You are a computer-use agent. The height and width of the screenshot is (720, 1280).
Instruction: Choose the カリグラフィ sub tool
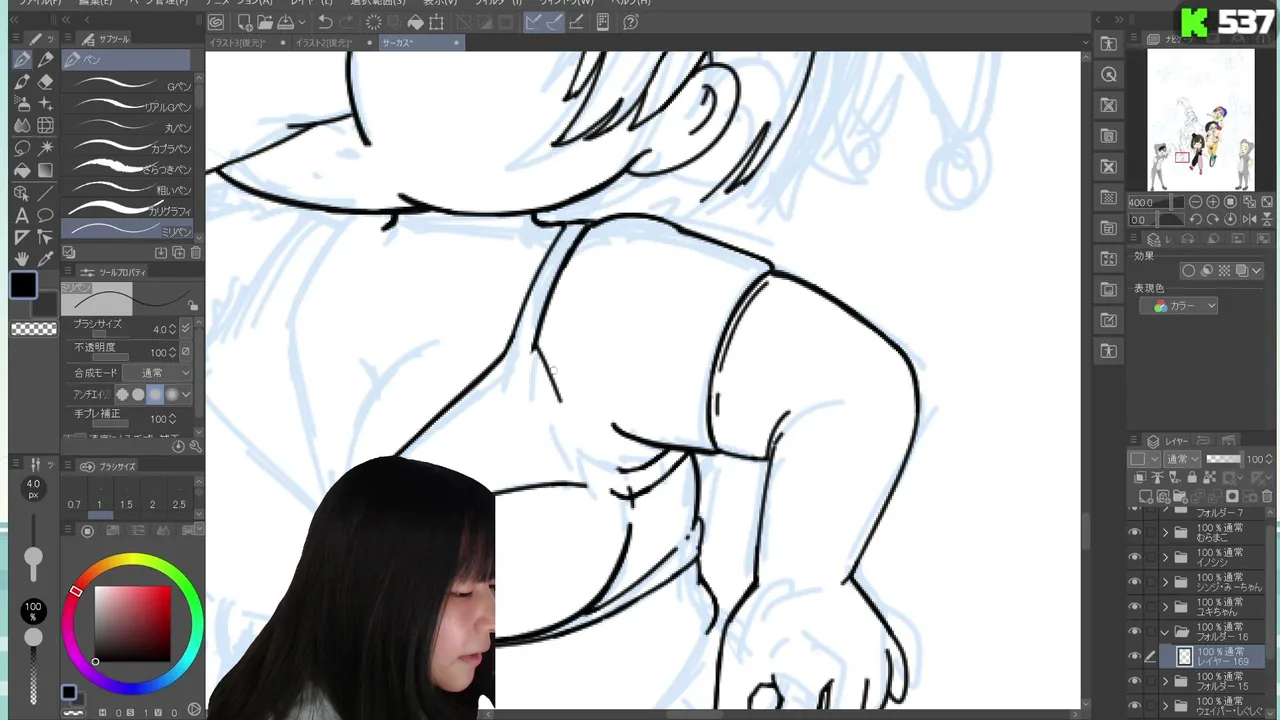[127, 211]
